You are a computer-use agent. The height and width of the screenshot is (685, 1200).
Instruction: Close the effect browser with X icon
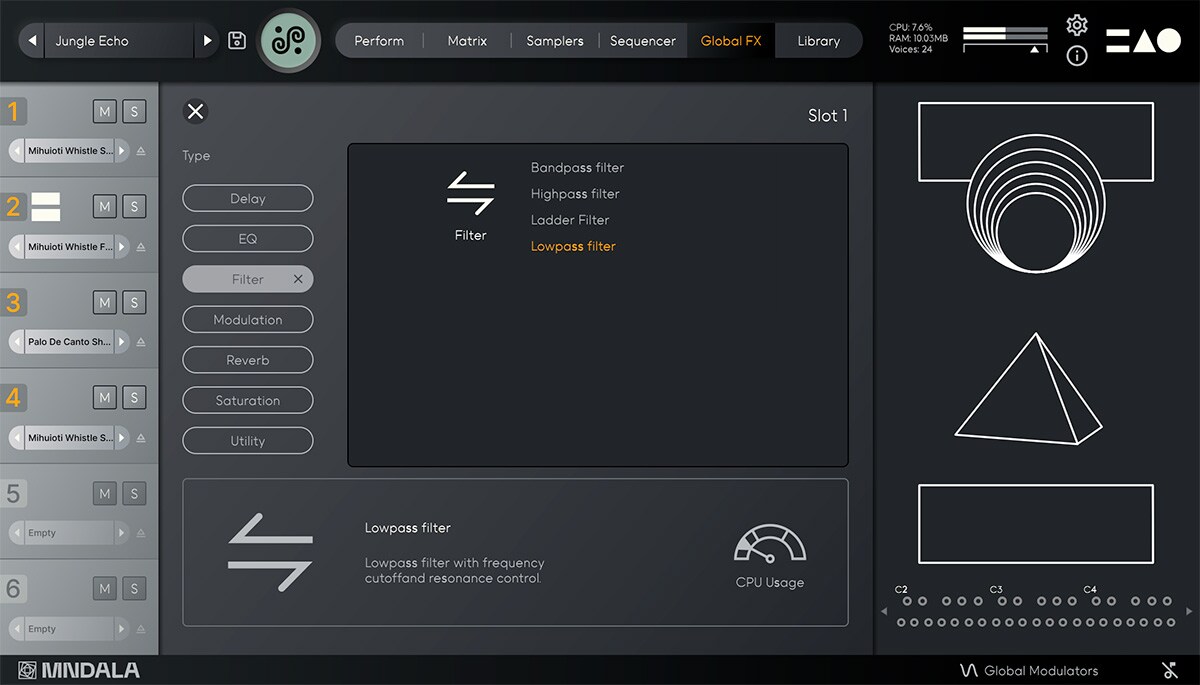[x=196, y=111]
